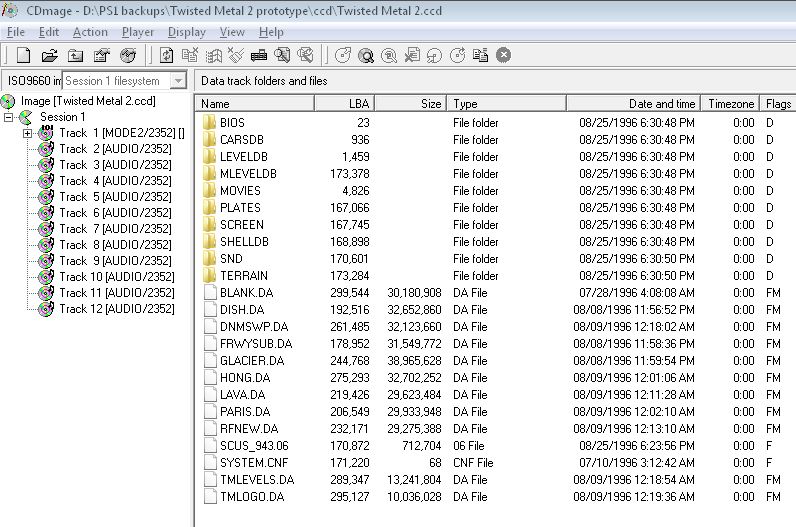Image resolution: width=796 pixels, height=527 pixels.
Task: Click the file icon beside SCUS_943.06
Action: coord(210,446)
